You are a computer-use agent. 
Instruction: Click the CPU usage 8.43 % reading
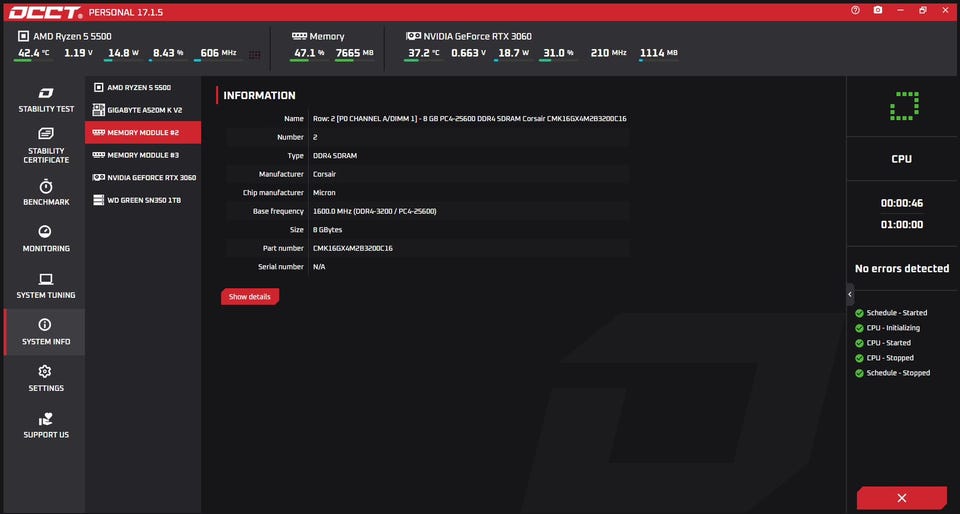(168, 53)
